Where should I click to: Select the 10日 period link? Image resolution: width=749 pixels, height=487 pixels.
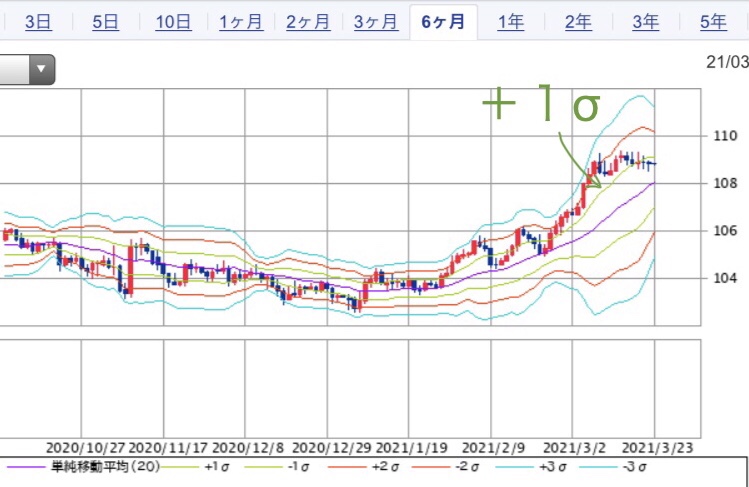click(173, 22)
